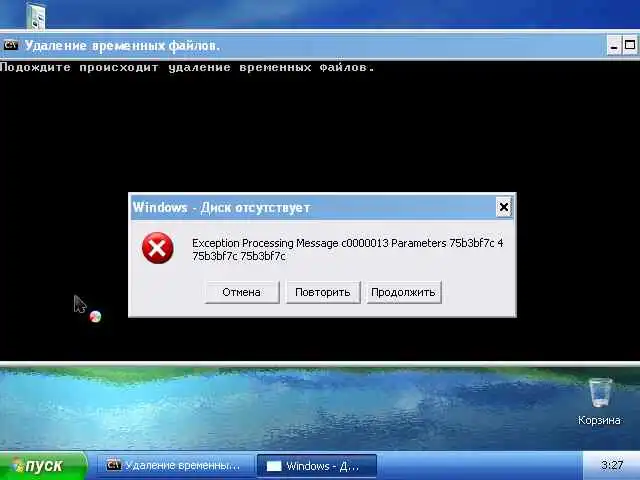
Task: Click the "Exception Processing Message" error text
Action: [348, 249]
